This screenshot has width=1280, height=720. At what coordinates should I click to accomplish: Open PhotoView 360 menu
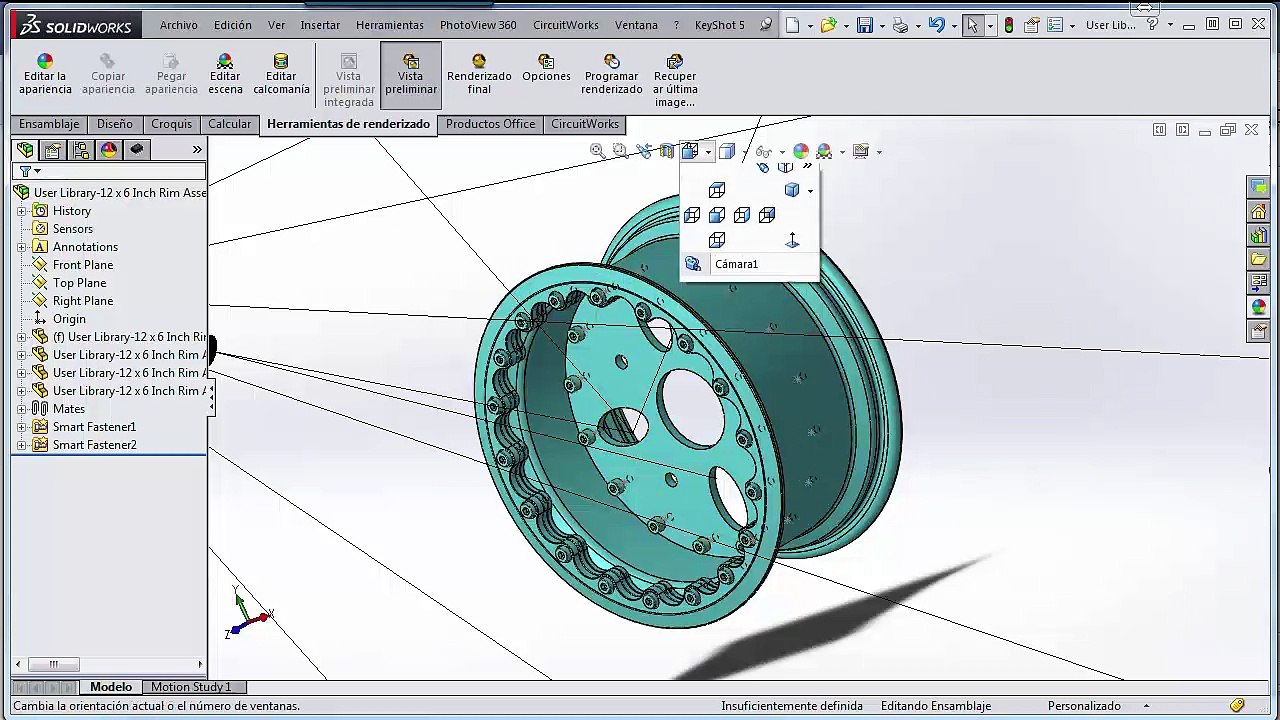coord(478,25)
